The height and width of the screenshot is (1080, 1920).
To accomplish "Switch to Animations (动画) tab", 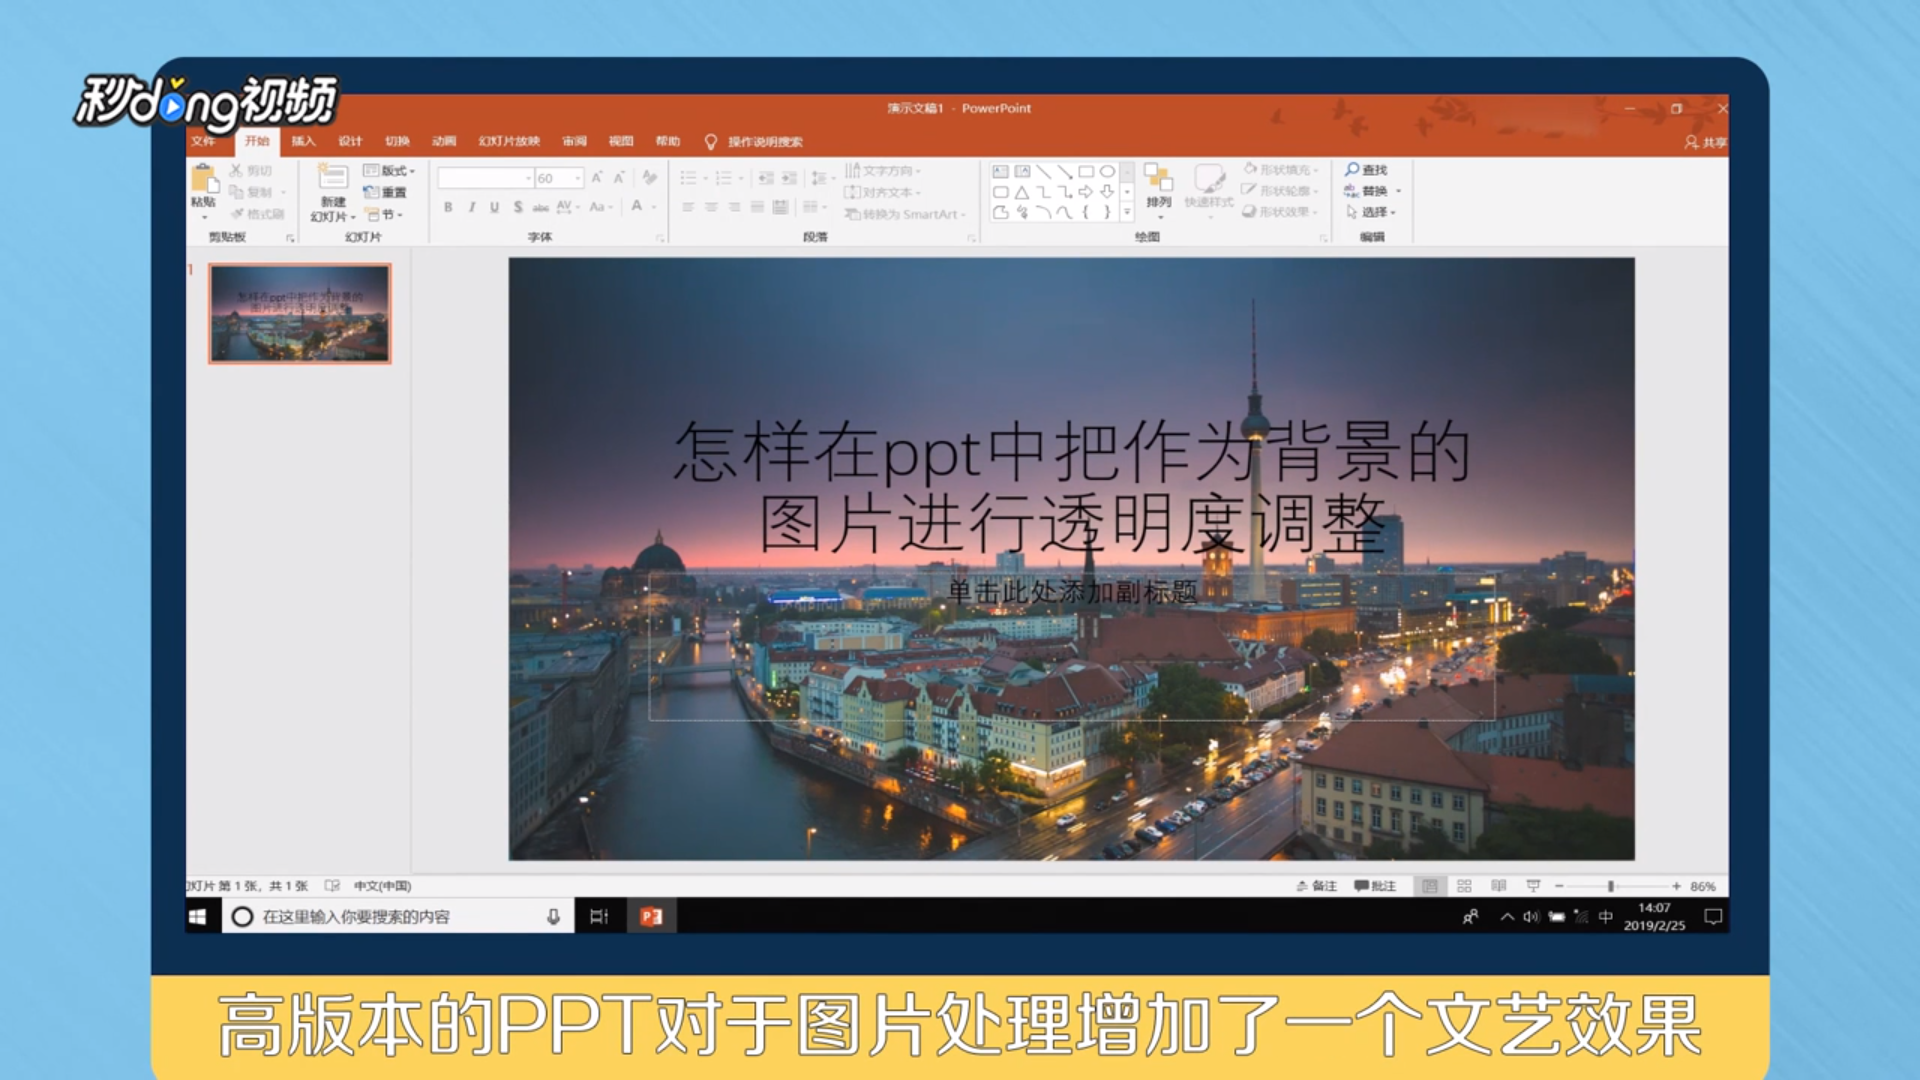I will [444, 141].
